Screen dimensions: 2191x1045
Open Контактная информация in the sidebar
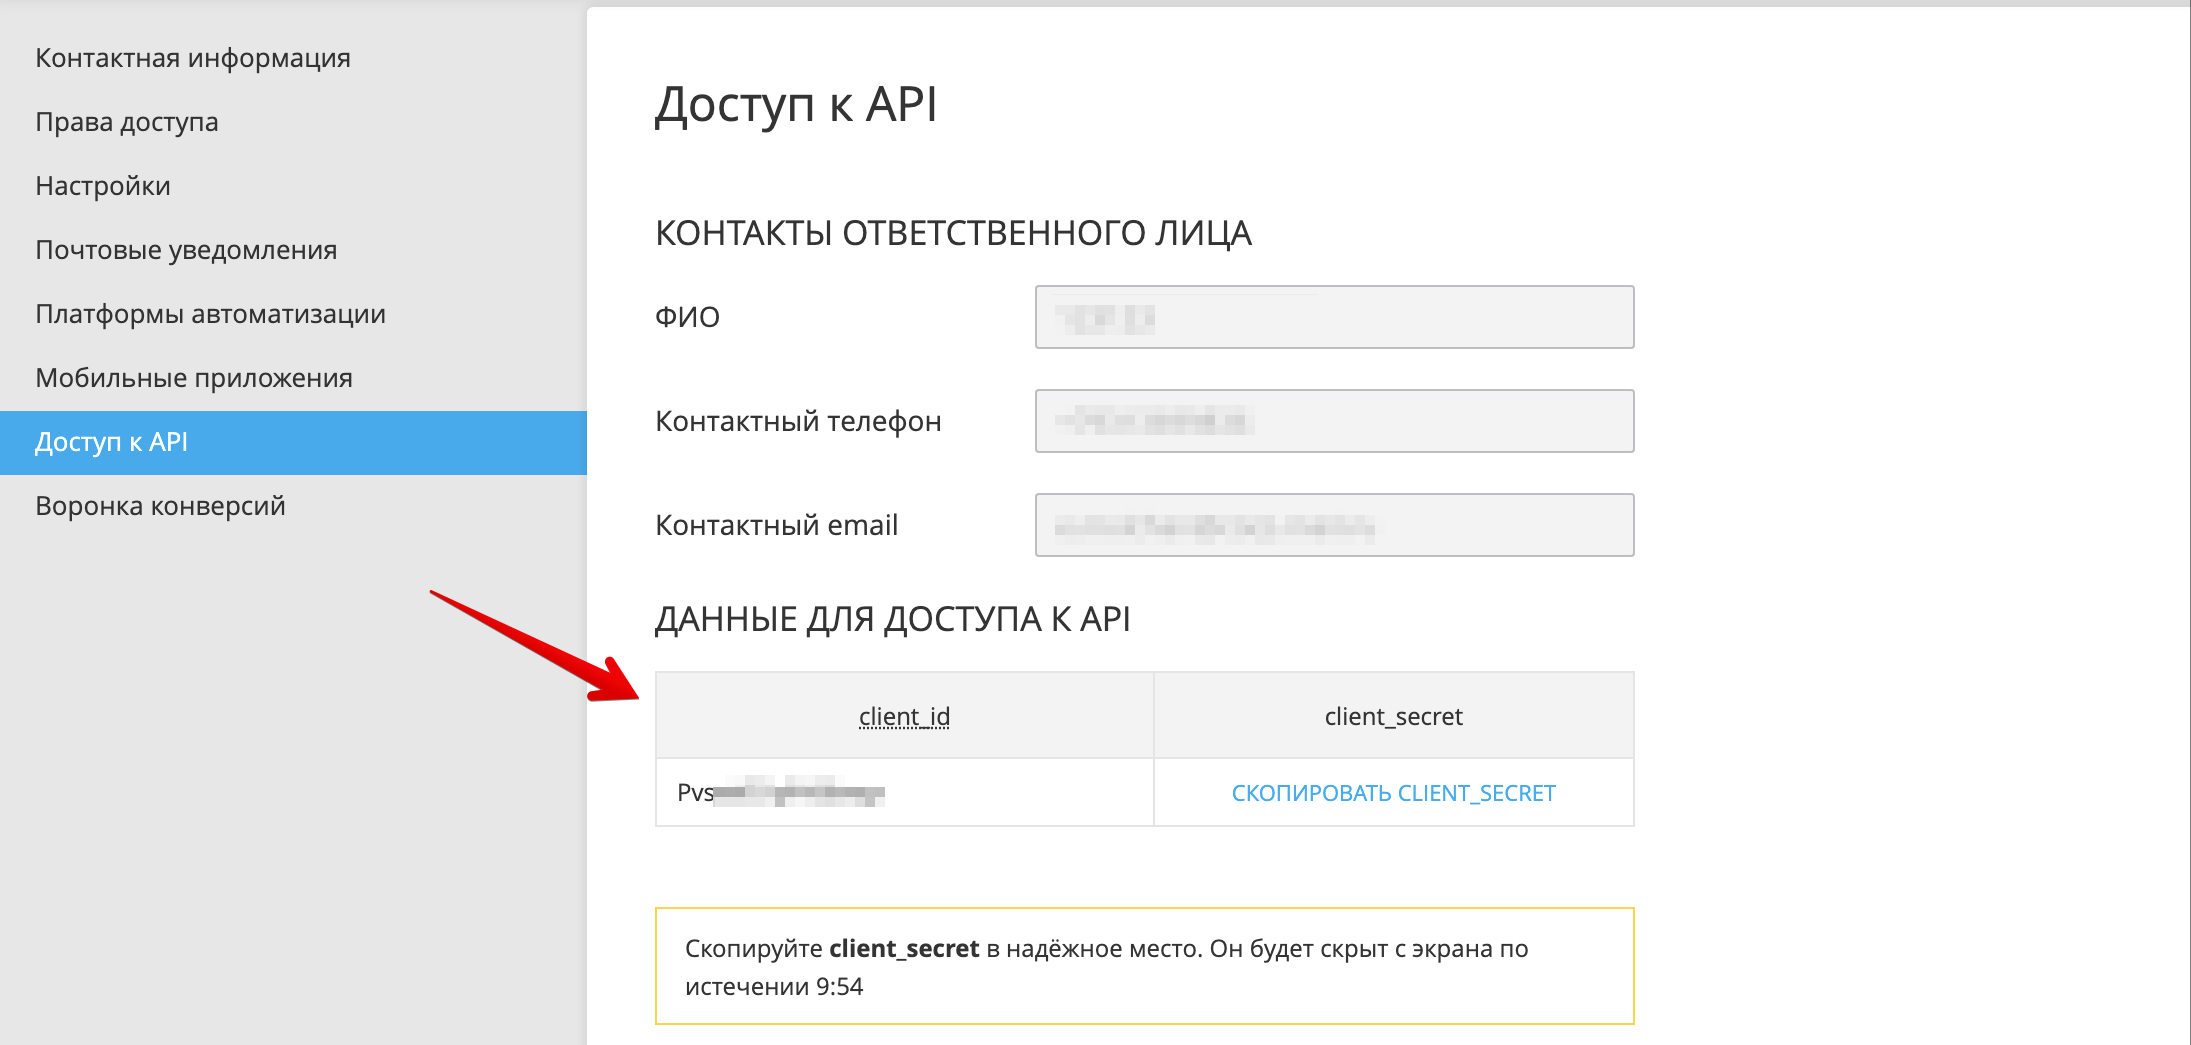(193, 58)
